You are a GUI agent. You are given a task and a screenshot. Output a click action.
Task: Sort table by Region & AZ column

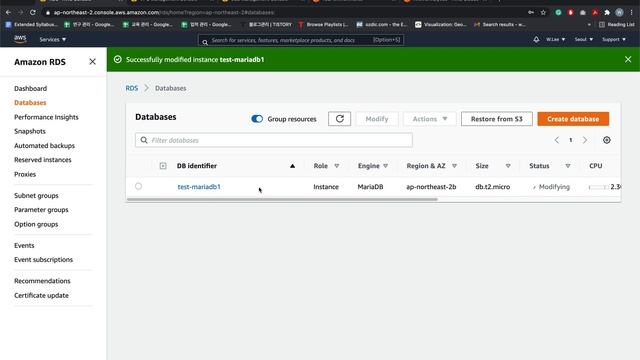click(454, 166)
